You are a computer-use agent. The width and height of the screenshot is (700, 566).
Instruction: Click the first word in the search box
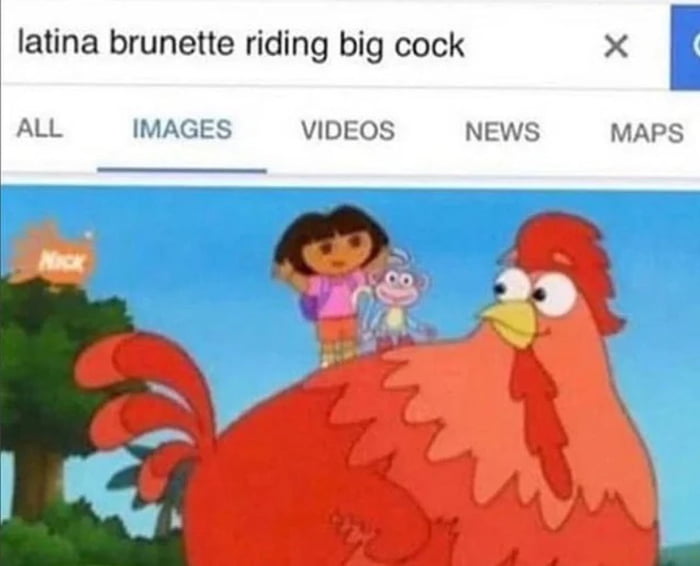(x=58, y=44)
